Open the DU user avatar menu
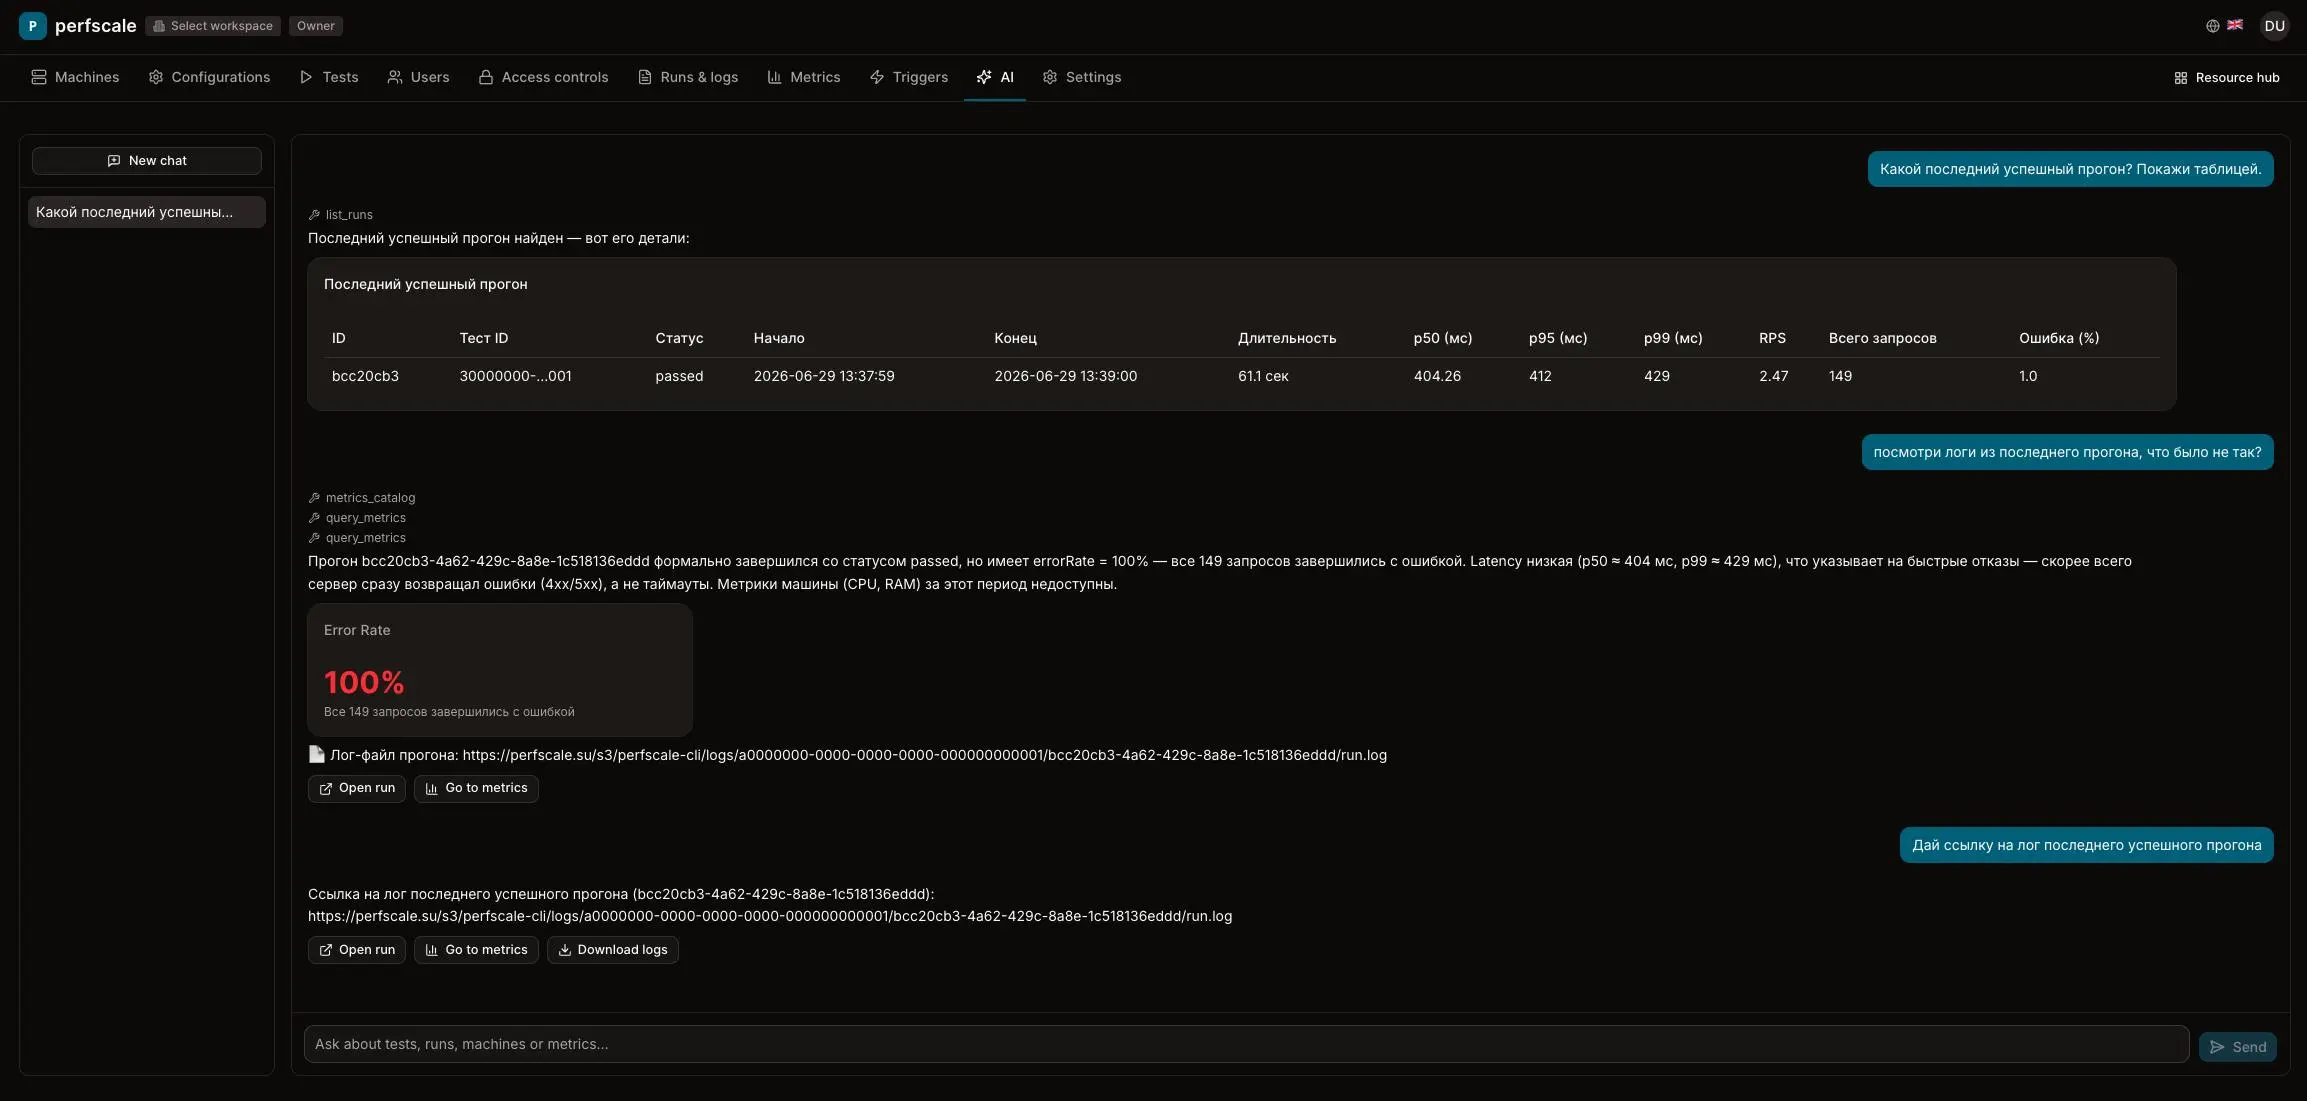The image size is (2307, 1101). [x=2274, y=26]
